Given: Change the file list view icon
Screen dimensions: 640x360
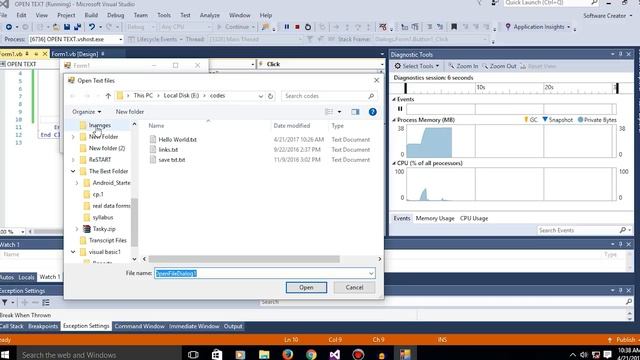Looking at the screenshot, I should click(329, 112).
